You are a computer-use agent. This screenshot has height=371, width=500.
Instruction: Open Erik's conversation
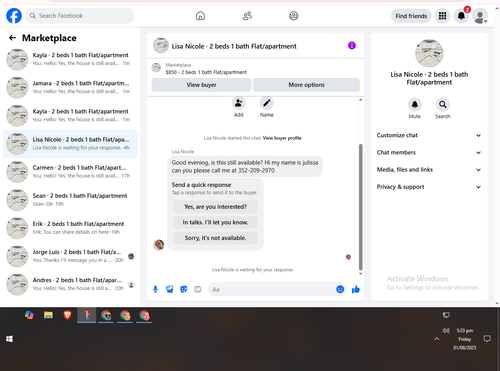70,228
